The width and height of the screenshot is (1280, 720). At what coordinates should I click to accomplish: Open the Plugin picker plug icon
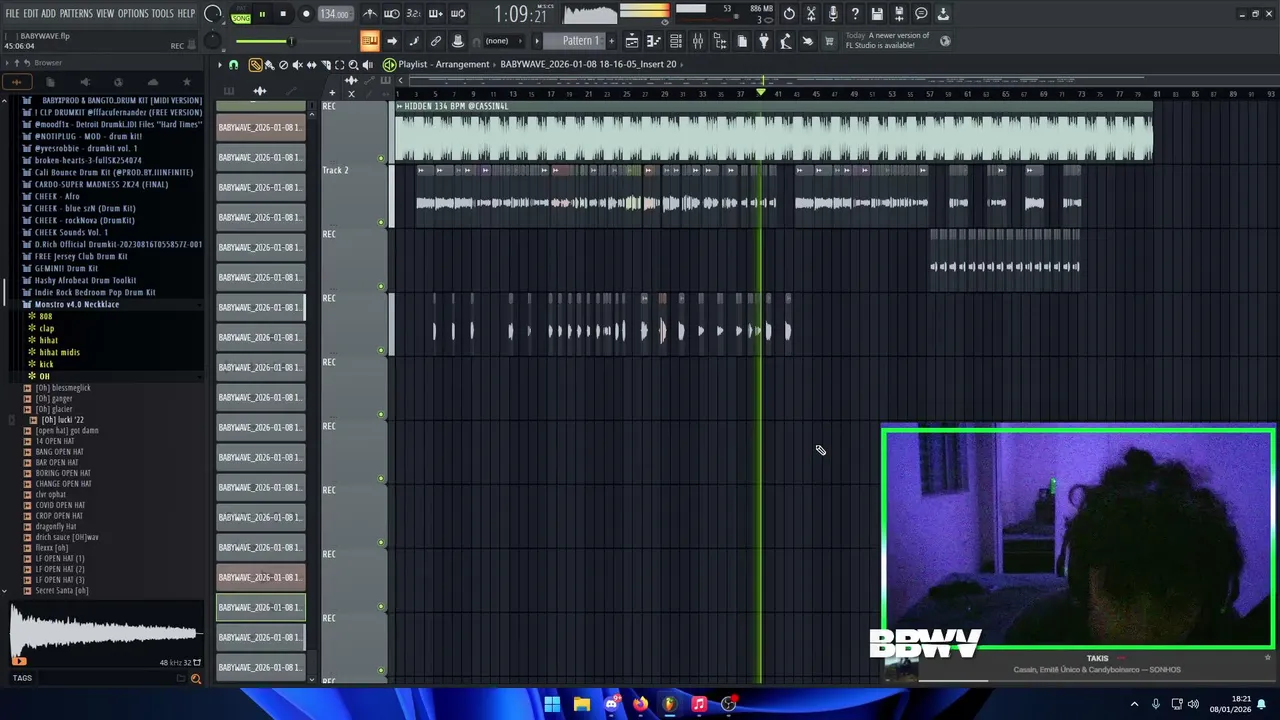pos(764,41)
